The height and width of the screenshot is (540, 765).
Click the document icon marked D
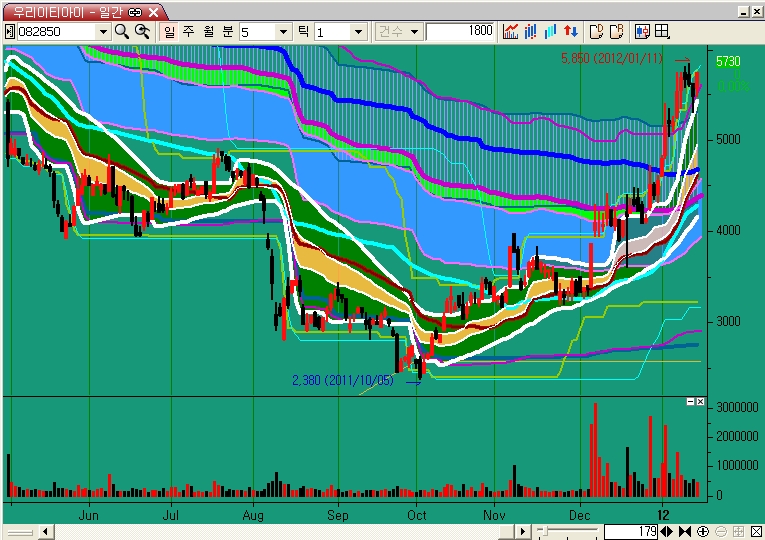(x=596, y=31)
